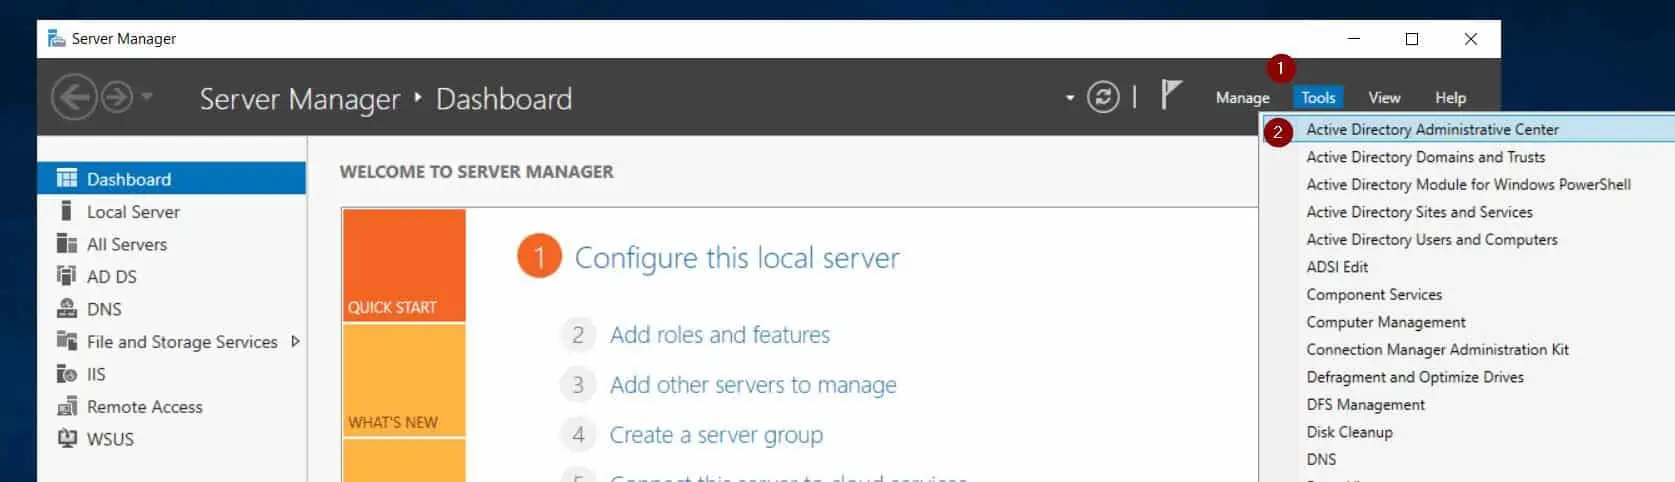The height and width of the screenshot is (482, 1675).
Task: Click the forward navigation arrow
Action: coord(117,98)
